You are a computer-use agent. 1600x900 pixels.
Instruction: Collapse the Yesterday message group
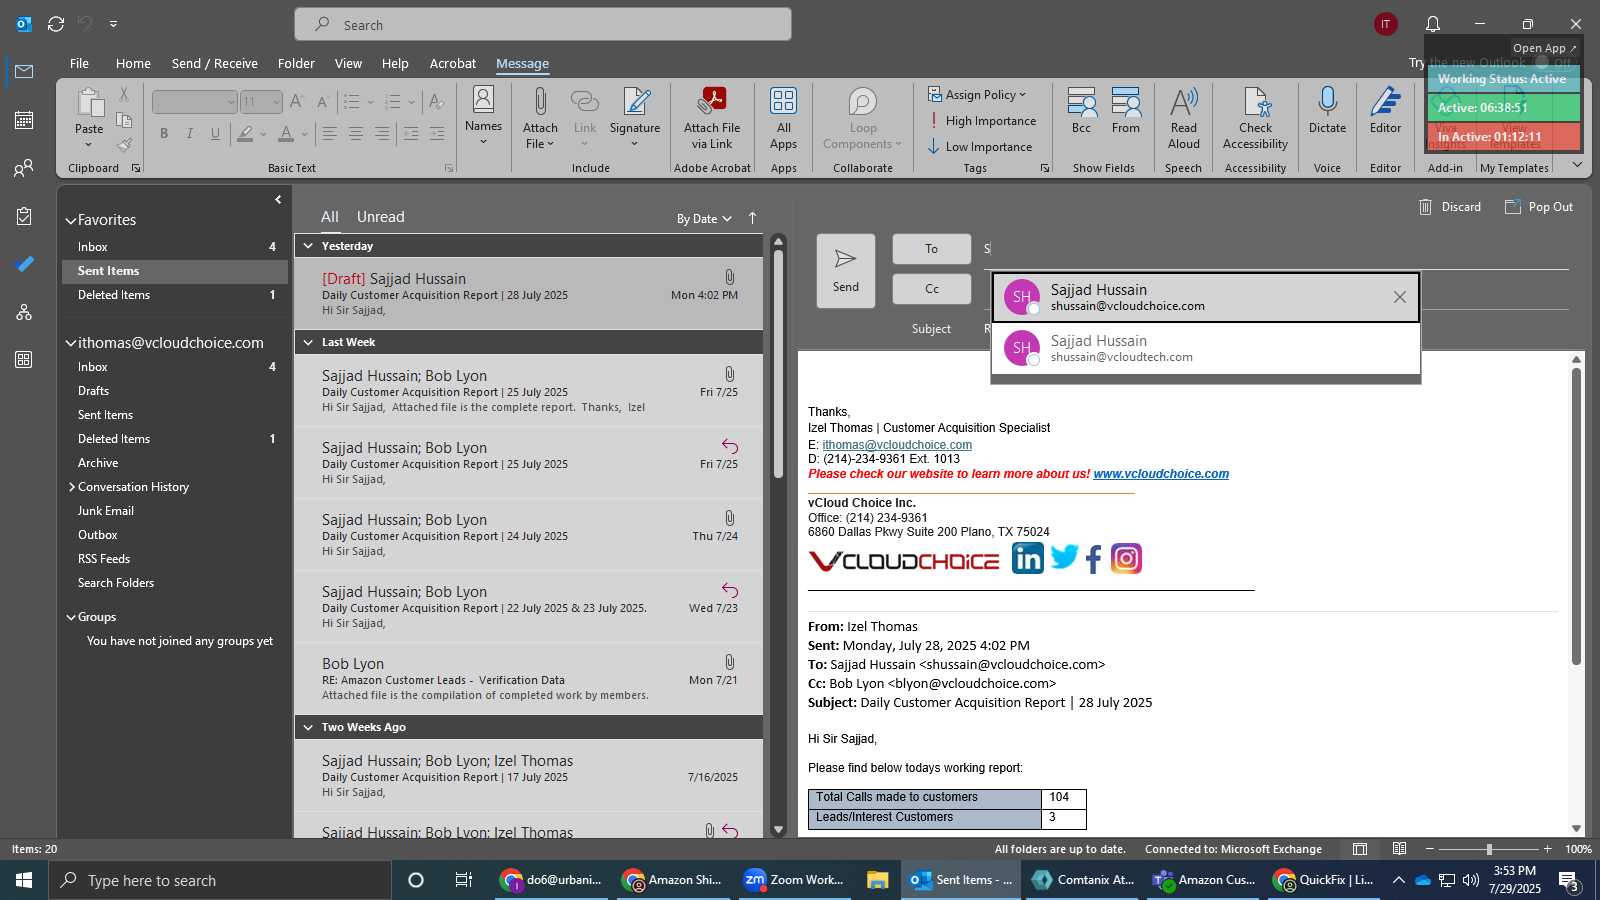[308, 246]
